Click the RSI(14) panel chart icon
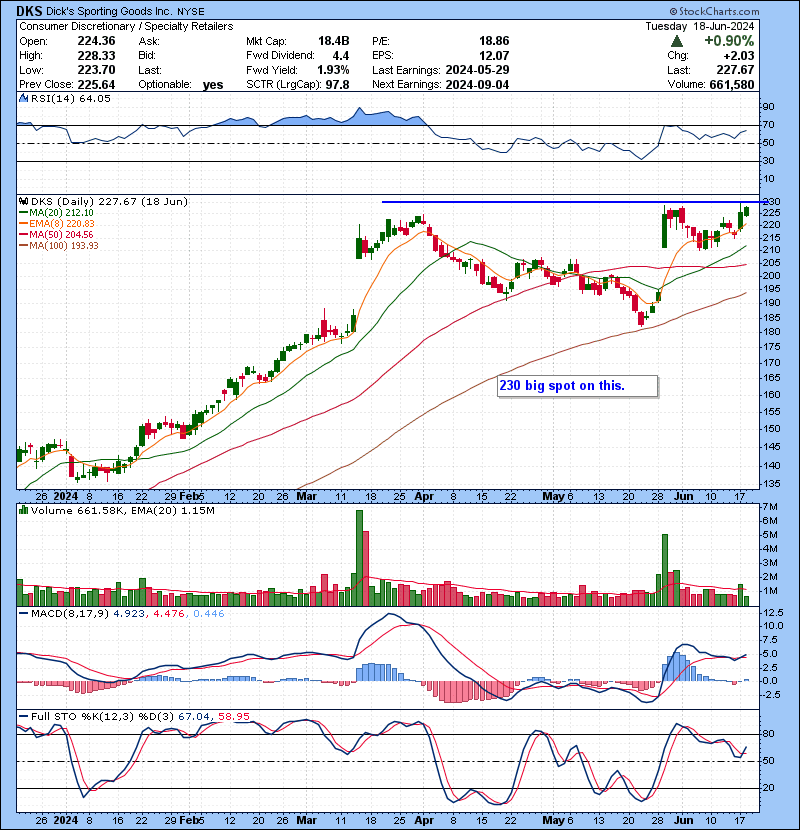The height and width of the screenshot is (830, 800). [23, 98]
